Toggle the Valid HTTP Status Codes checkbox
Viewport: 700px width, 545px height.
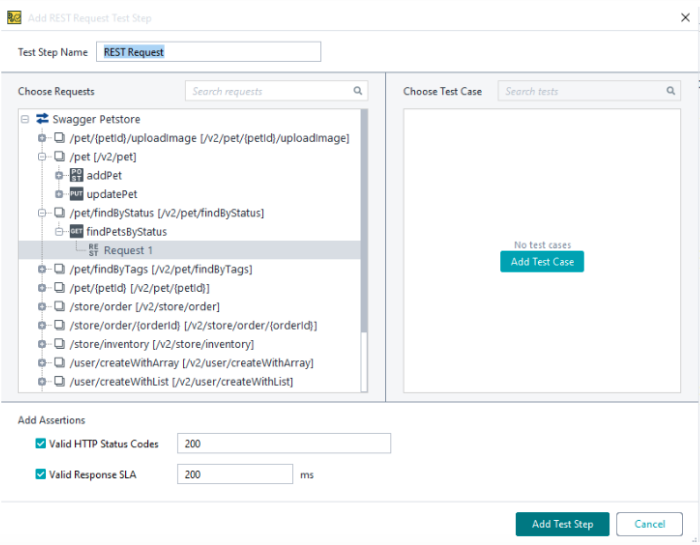[40, 444]
